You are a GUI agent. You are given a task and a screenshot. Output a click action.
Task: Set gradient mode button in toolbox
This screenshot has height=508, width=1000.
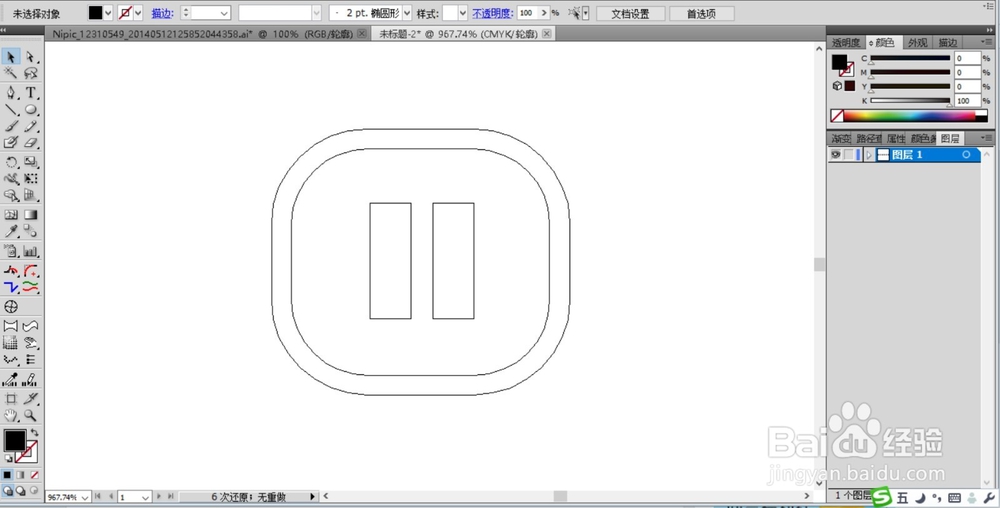[x=20, y=475]
